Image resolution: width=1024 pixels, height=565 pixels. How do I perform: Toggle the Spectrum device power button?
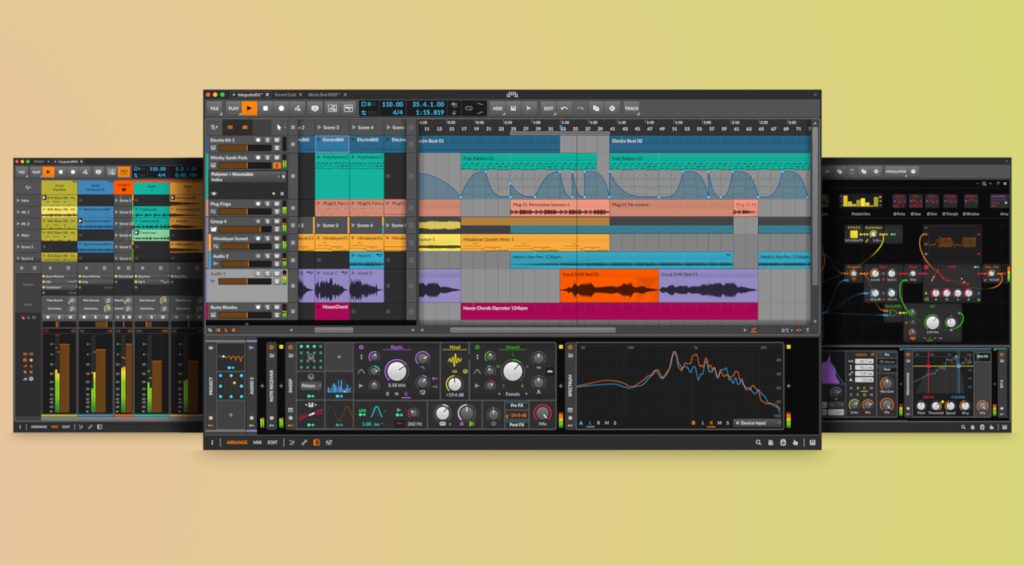click(570, 347)
